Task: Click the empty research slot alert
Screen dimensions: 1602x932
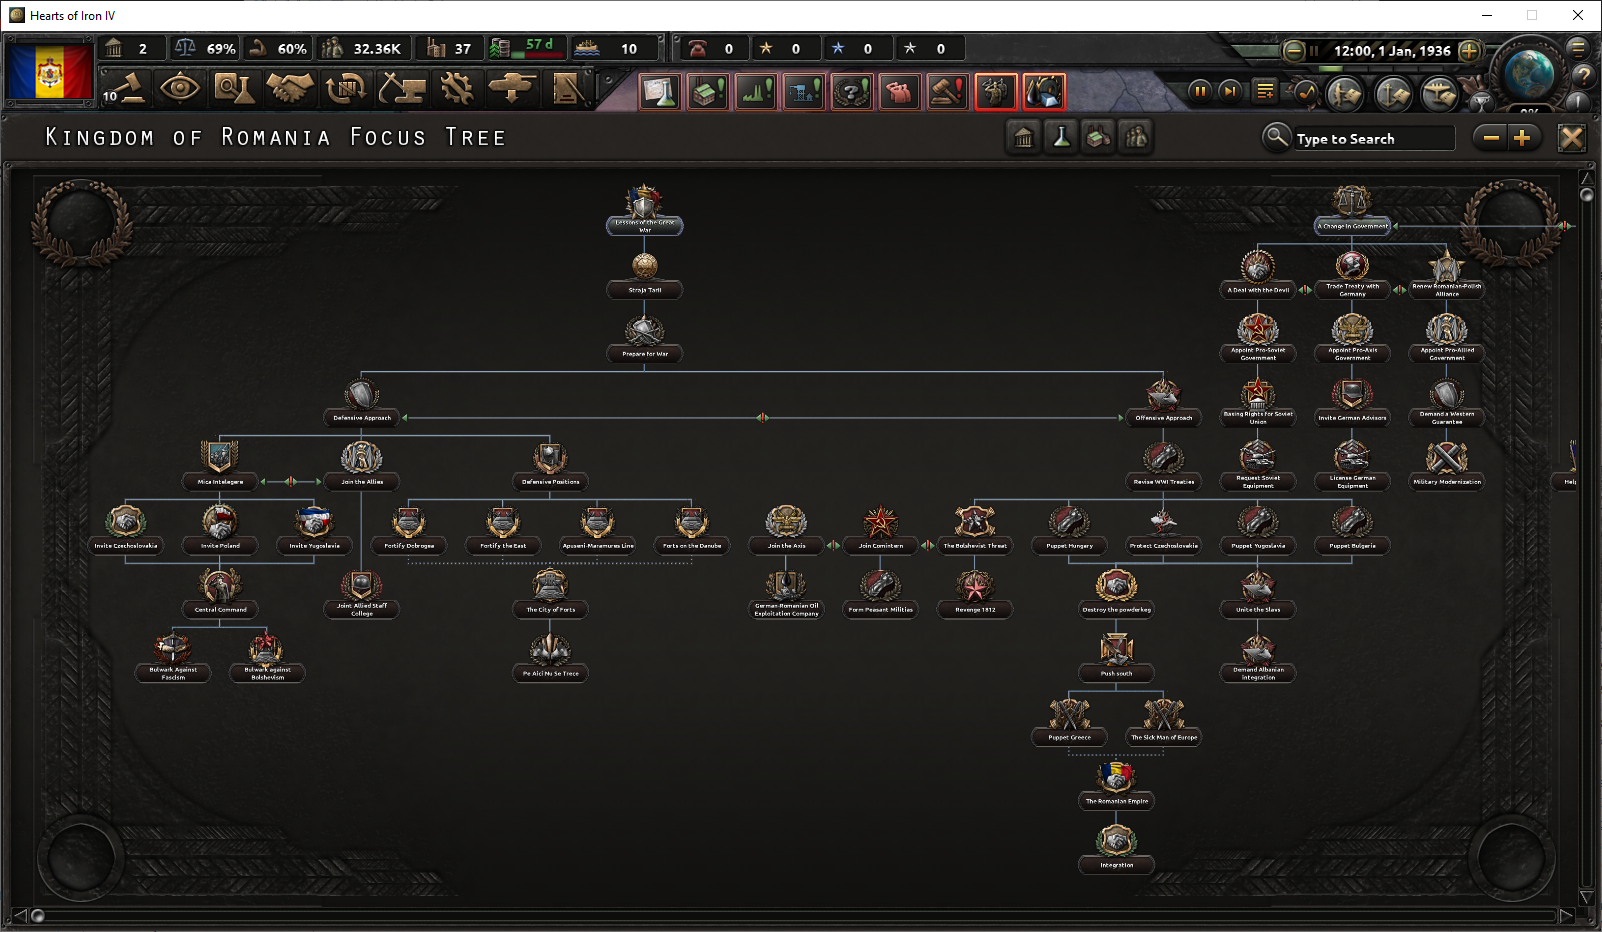Action: click(x=660, y=92)
